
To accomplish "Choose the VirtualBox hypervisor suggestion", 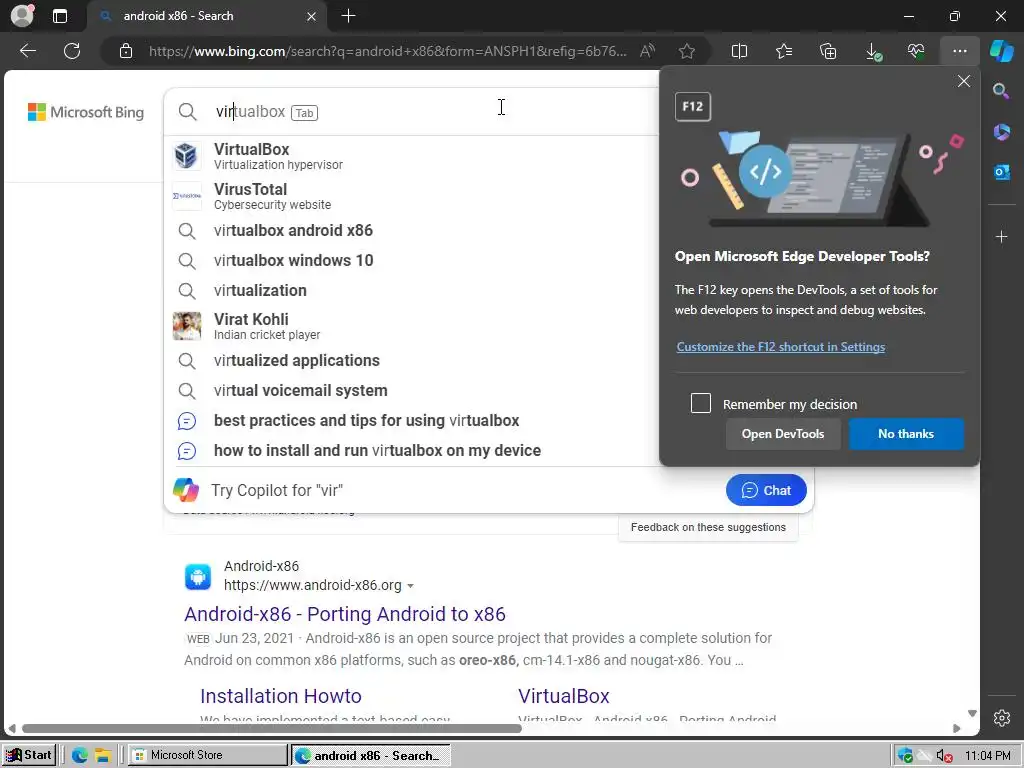I will coord(411,156).
